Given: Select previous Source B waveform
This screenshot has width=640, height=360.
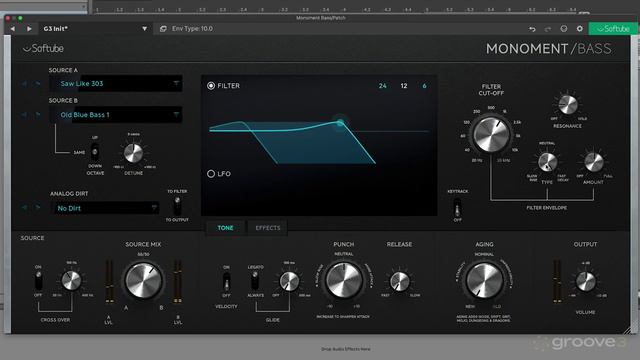Looking at the screenshot, I should point(24,115).
